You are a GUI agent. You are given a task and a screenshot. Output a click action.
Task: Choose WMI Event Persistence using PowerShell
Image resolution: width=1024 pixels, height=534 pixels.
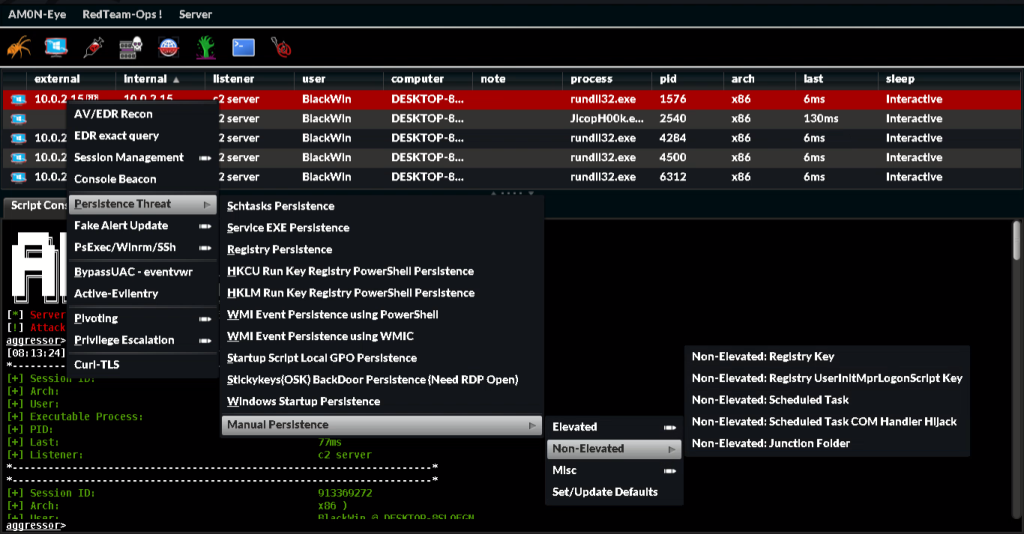(x=382, y=315)
